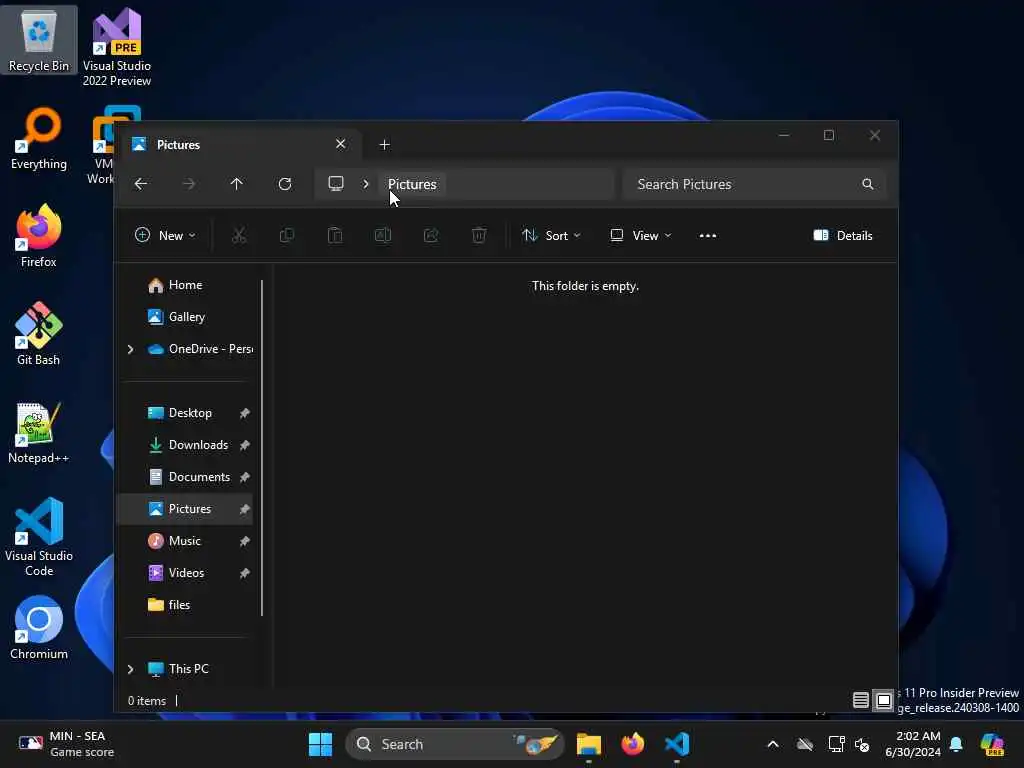Image resolution: width=1024 pixels, height=768 pixels.
Task: Open notifications bell in taskbar
Action: click(956, 744)
